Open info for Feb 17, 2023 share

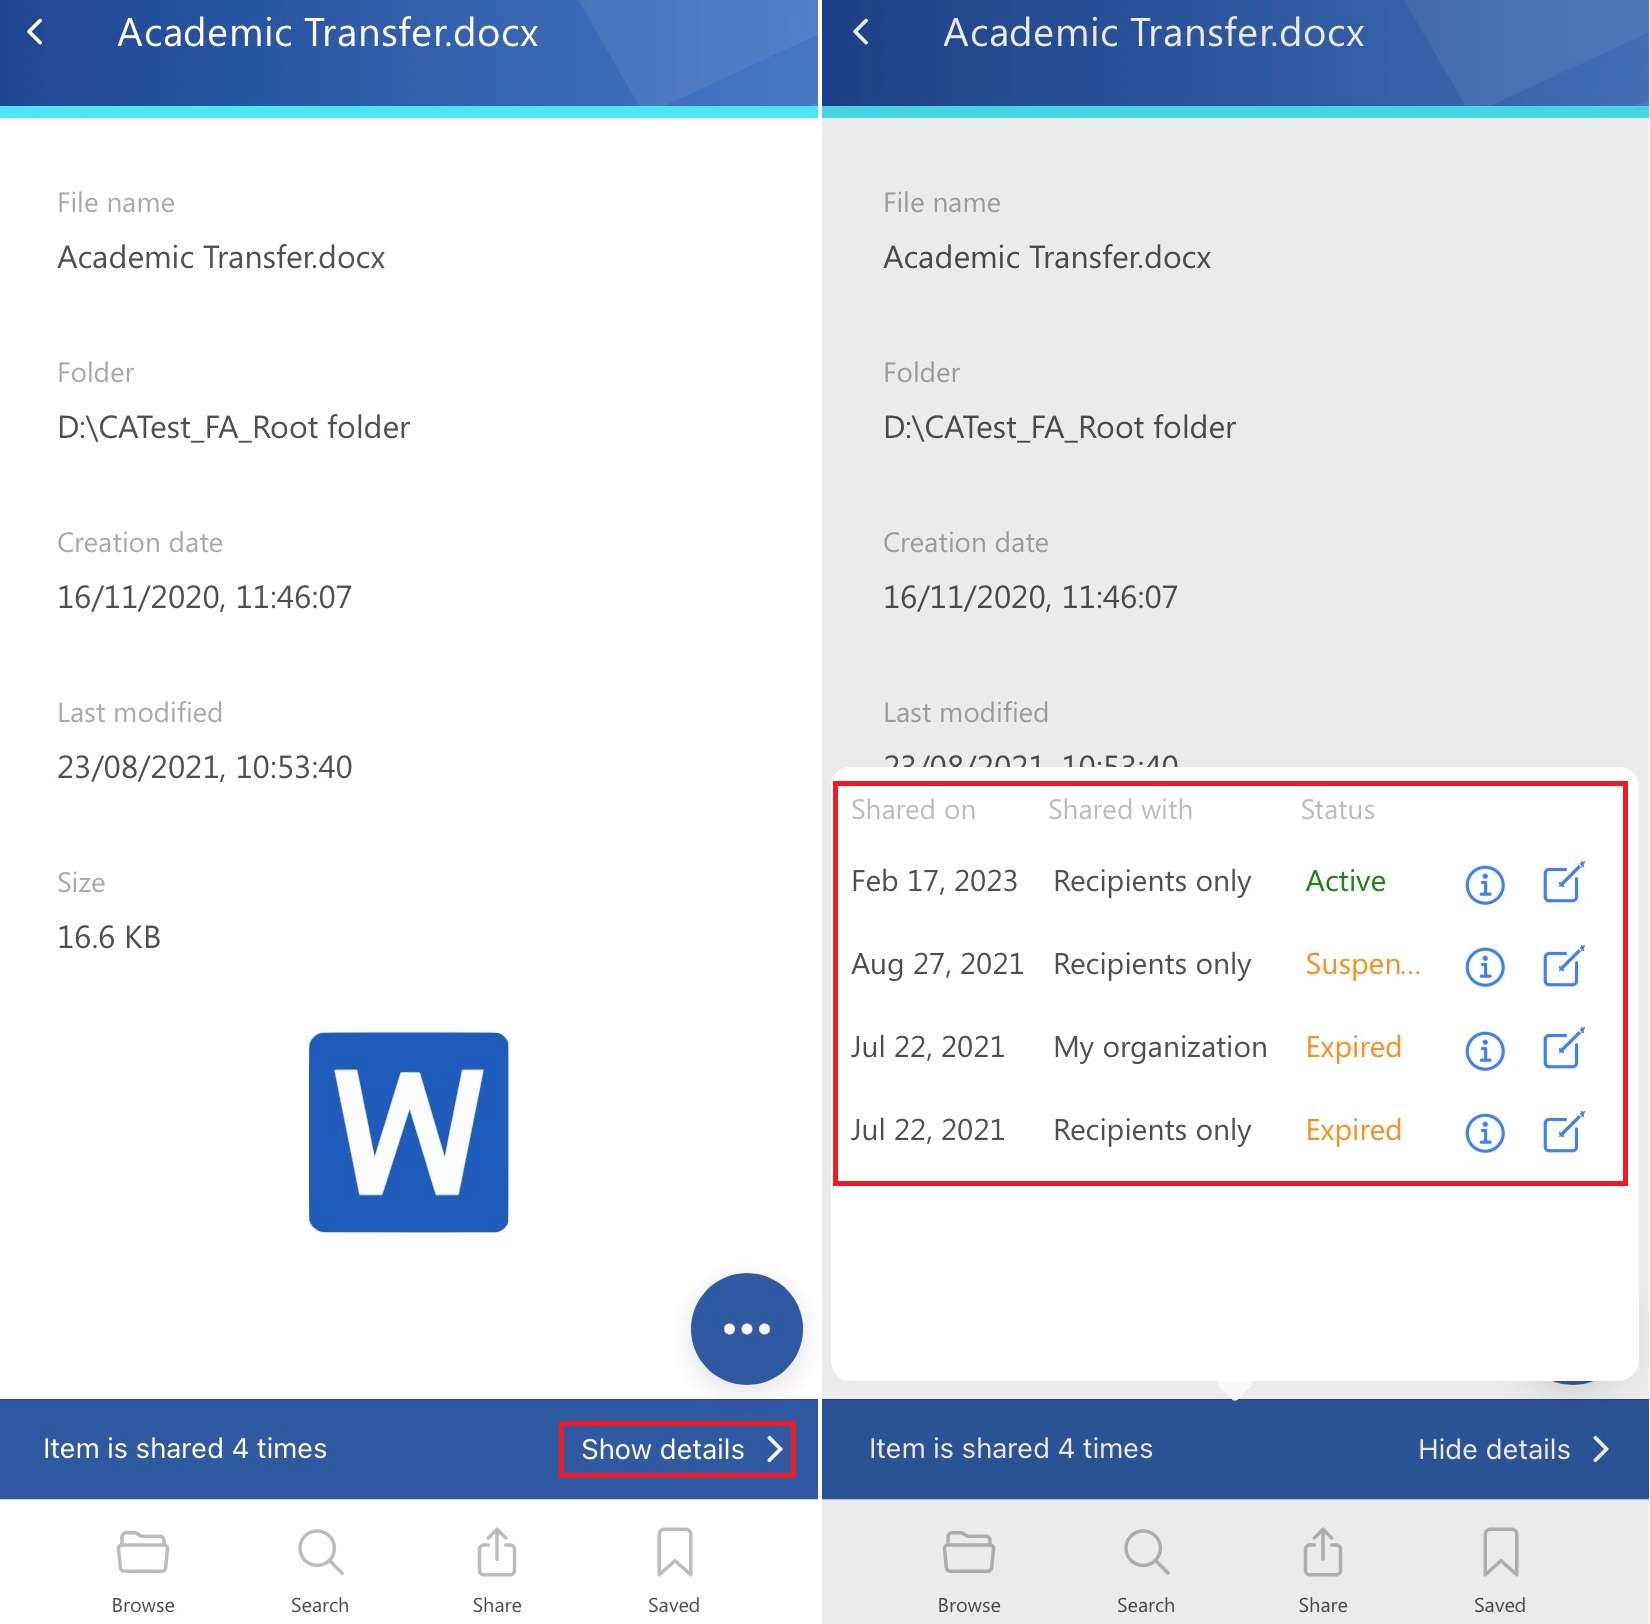click(1484, 884)
